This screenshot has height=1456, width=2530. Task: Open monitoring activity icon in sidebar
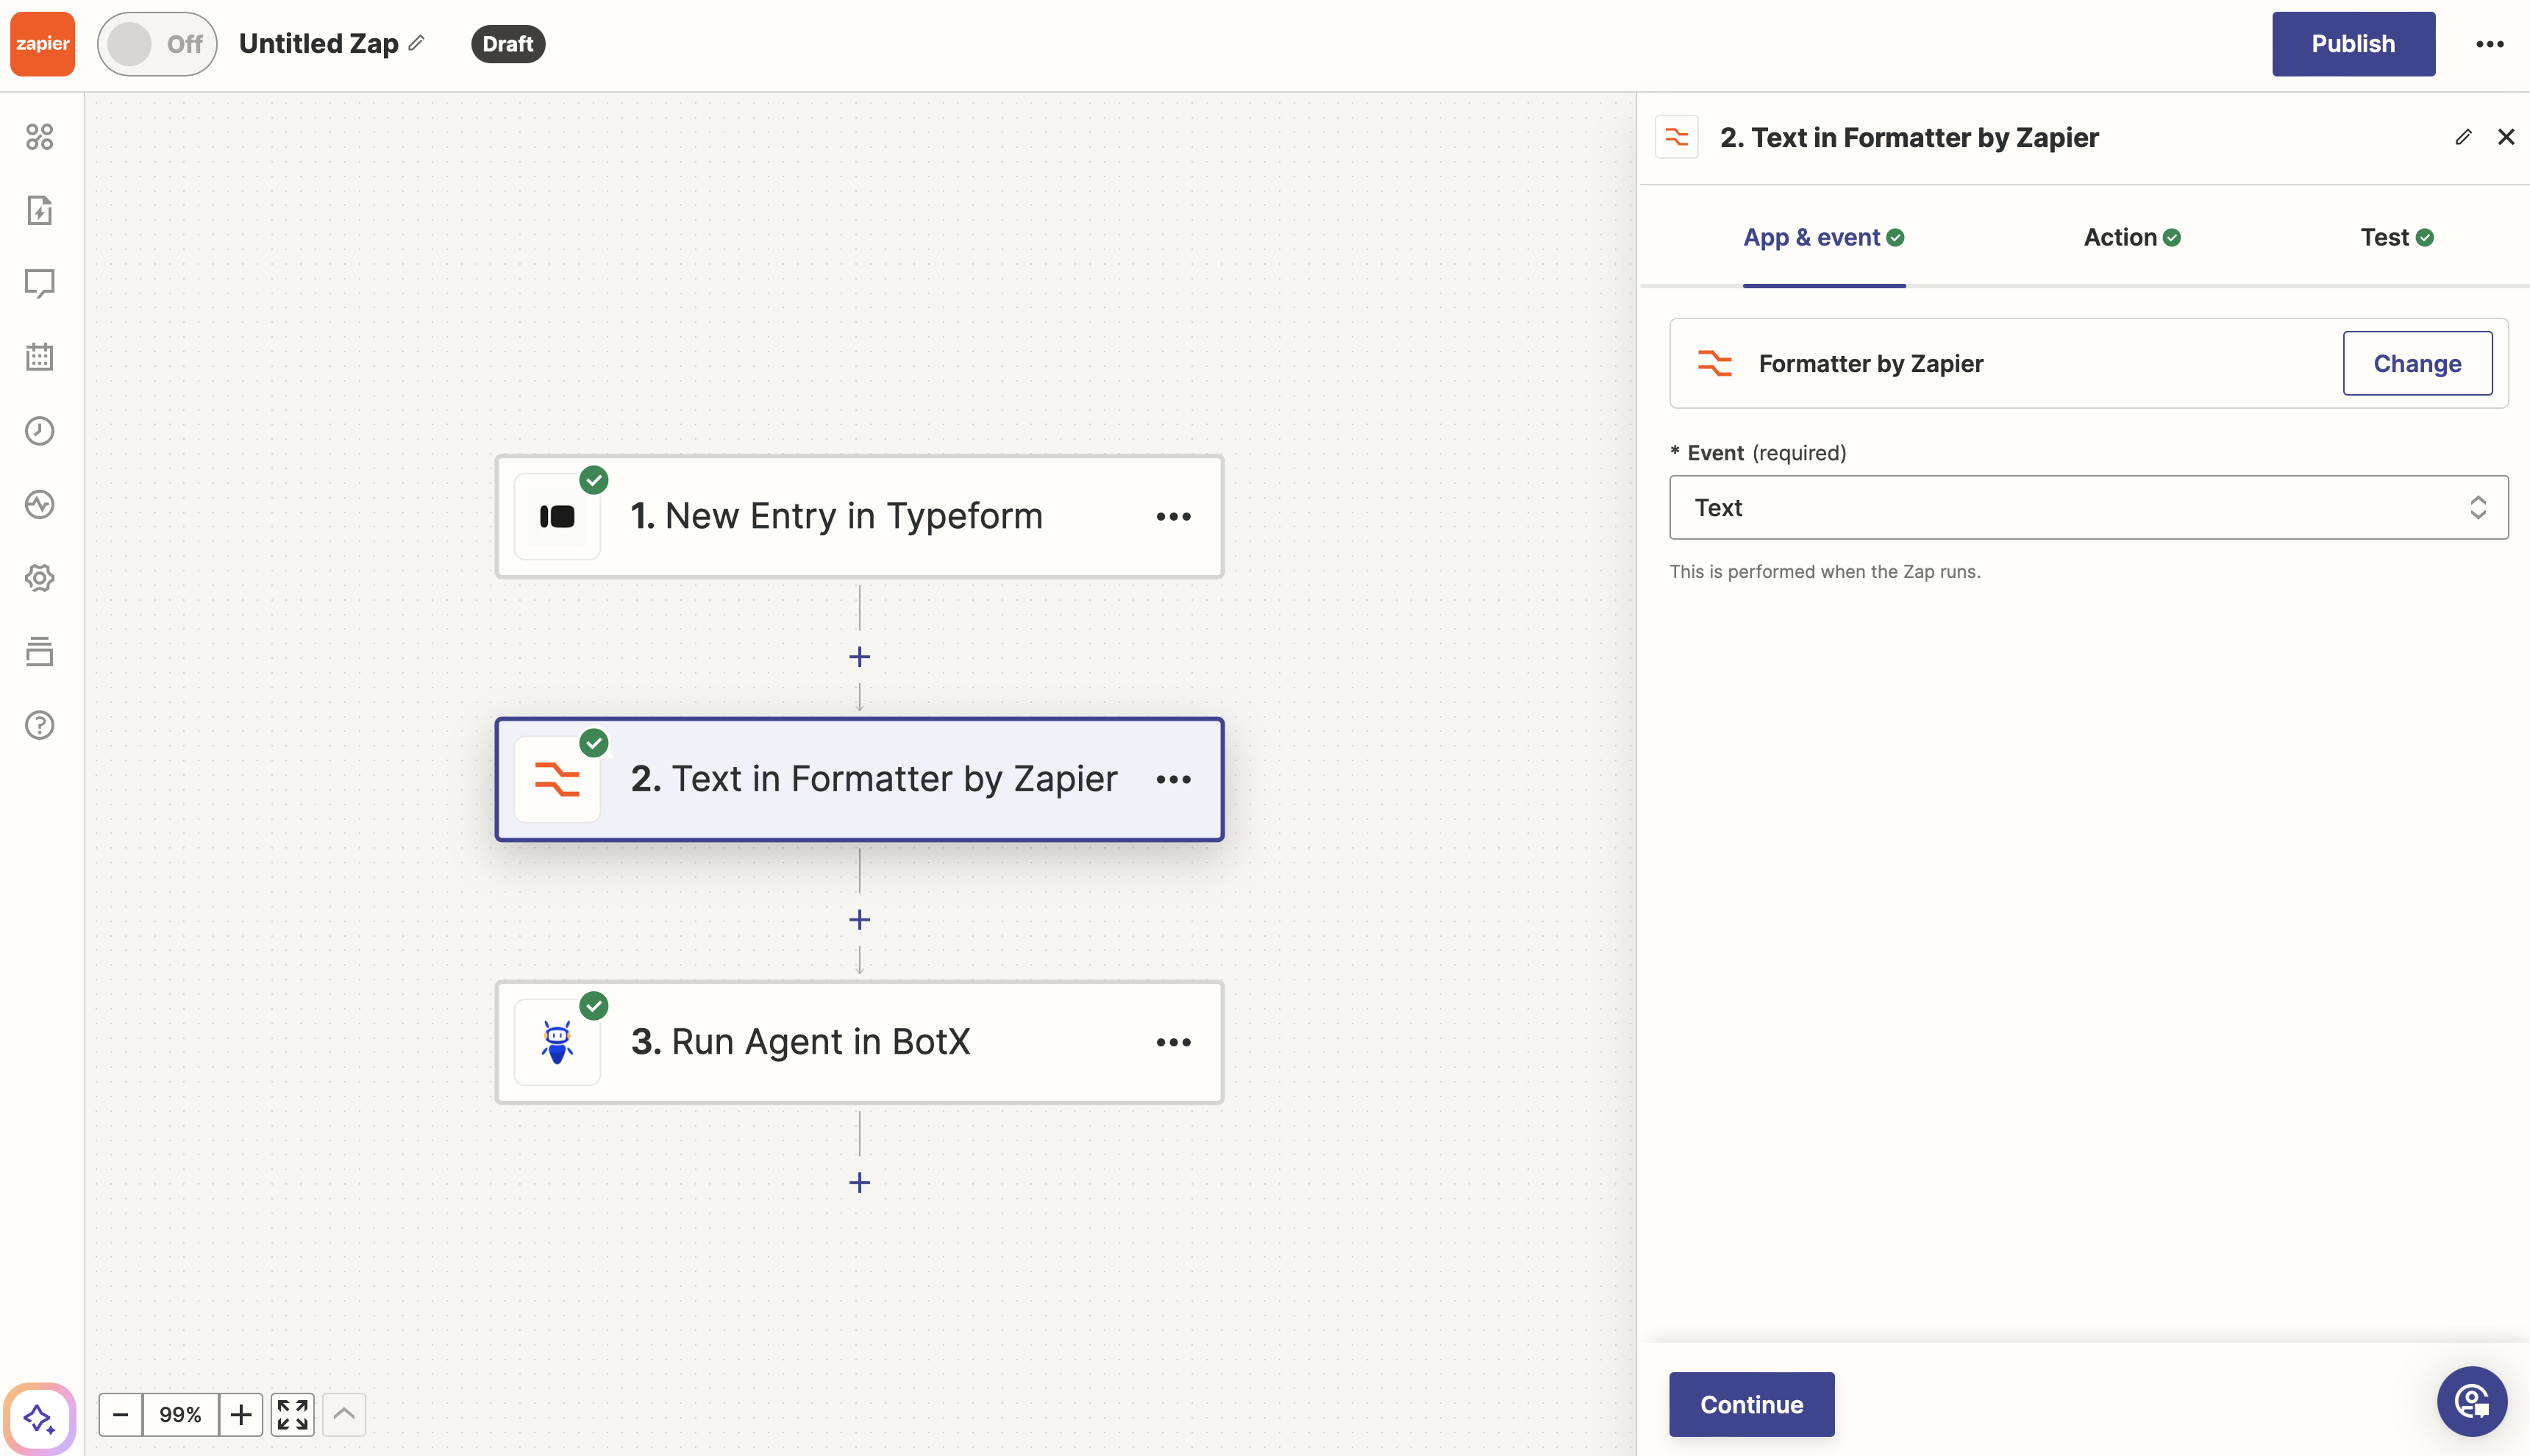pos(40,504)
